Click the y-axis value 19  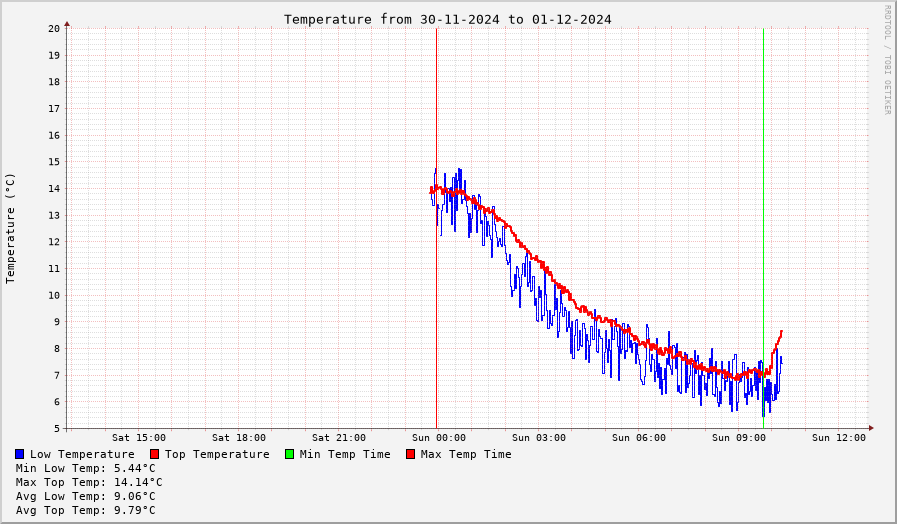pos(54,55)
